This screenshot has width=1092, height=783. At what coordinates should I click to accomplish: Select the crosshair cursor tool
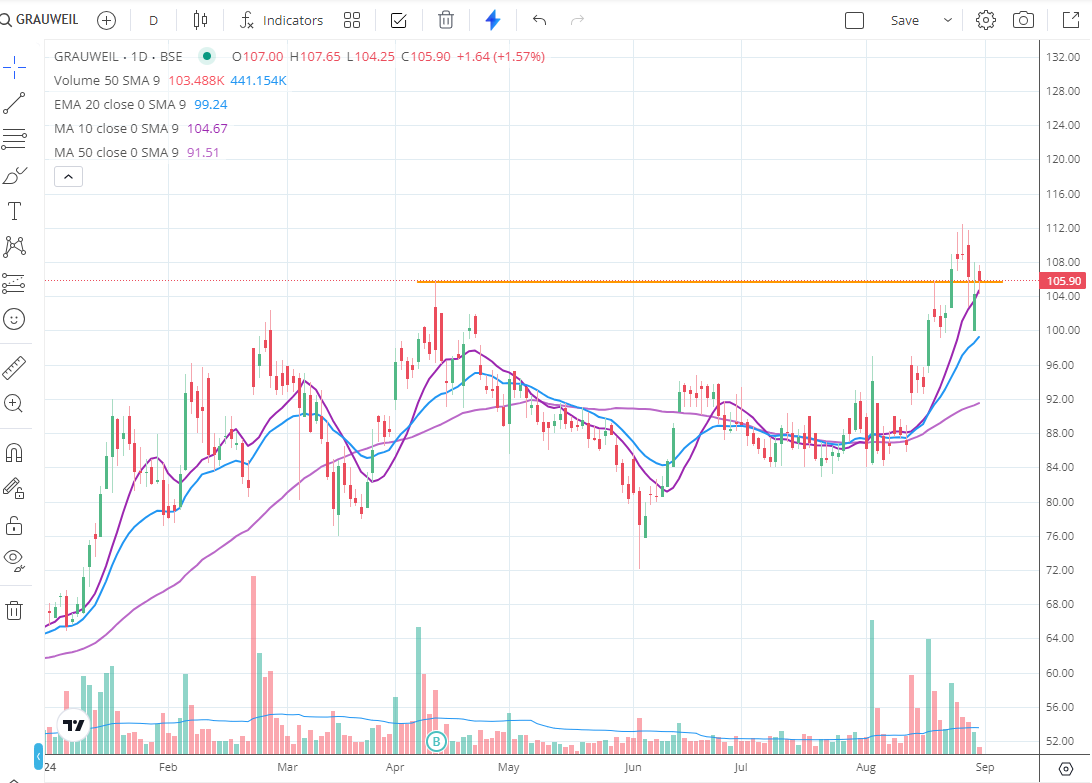[14, 68]
